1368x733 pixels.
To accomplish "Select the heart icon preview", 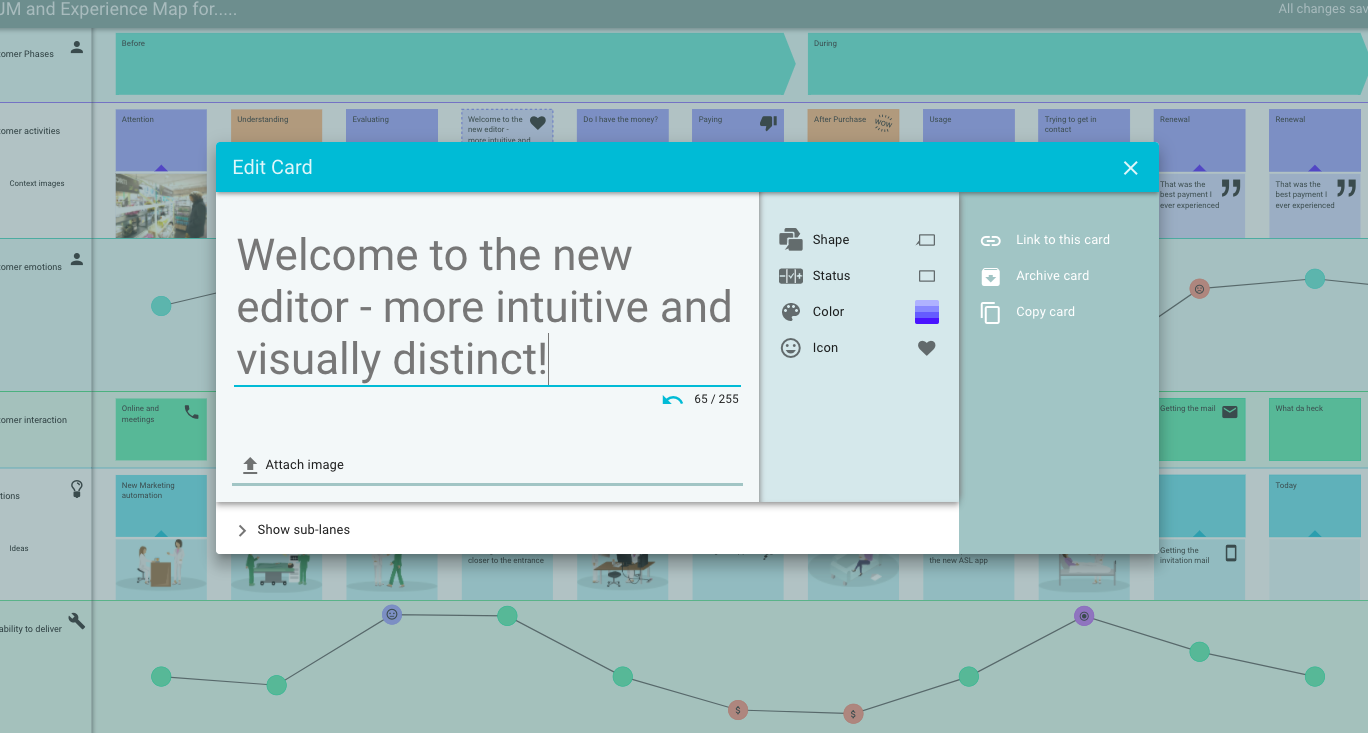I will click(927, 348).
